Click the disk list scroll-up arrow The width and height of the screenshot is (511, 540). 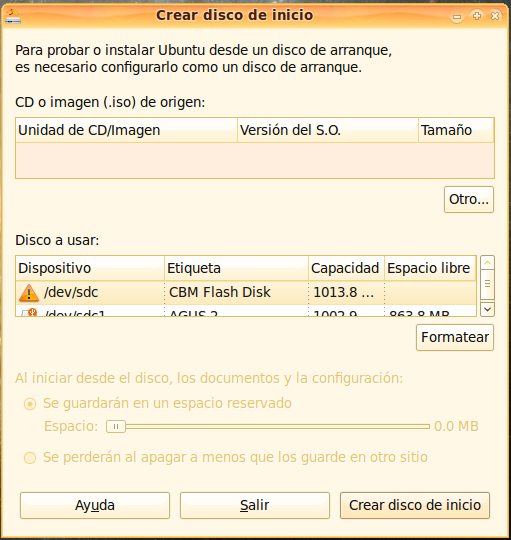click(487, 263)
